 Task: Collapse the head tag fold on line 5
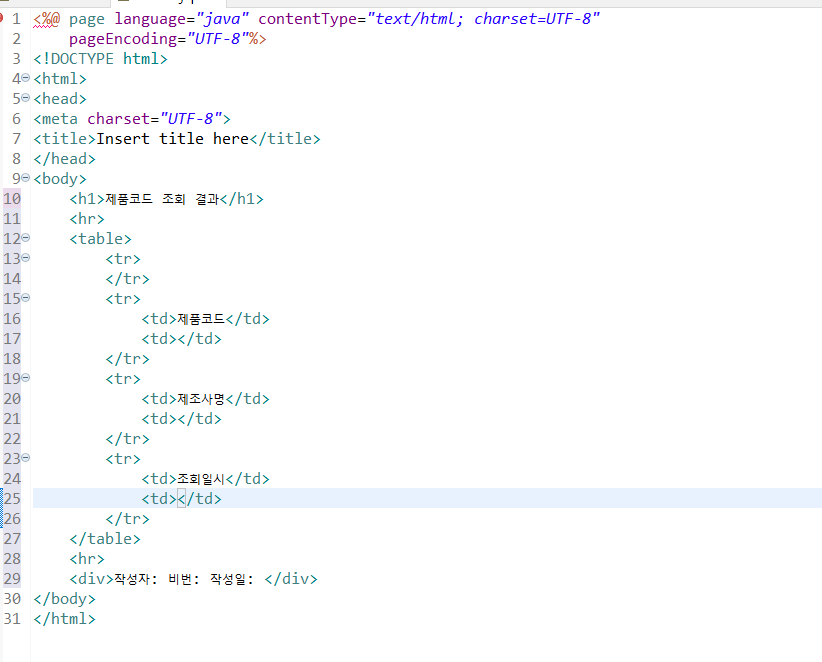pyautogui.click(x=25, y=98)
